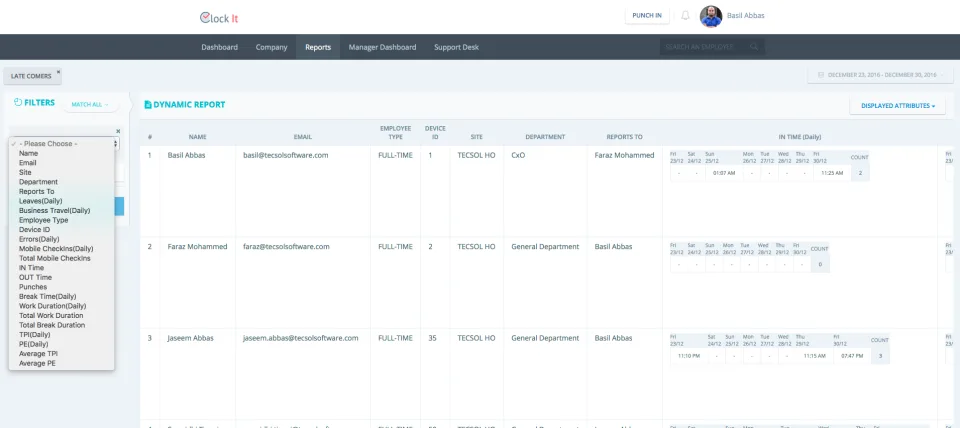This screenshot has height=428, width=960.
Task: Expand Displayed Attributes dropdown
Action: tap(898, 106)
